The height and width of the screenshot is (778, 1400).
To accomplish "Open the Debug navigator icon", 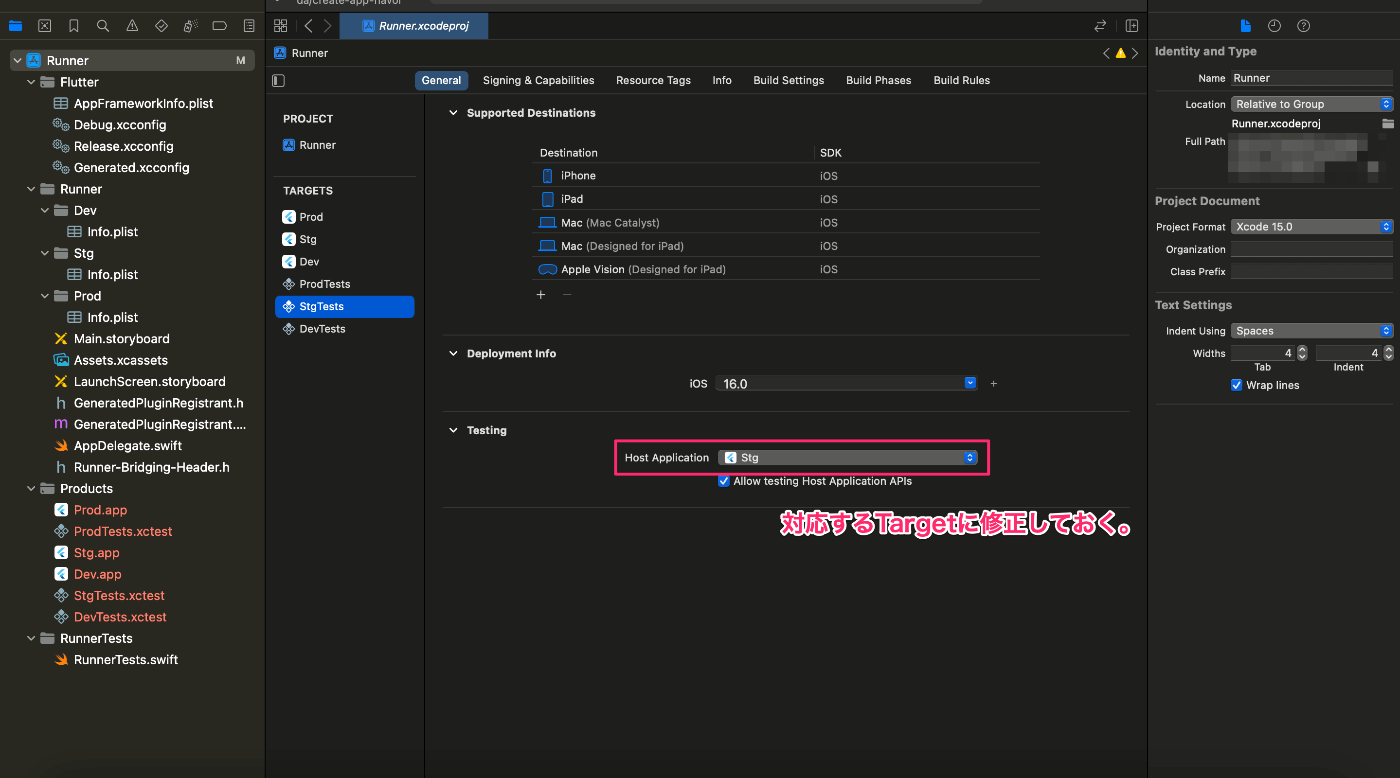I will pyautogui.click(x=191, y=26).
